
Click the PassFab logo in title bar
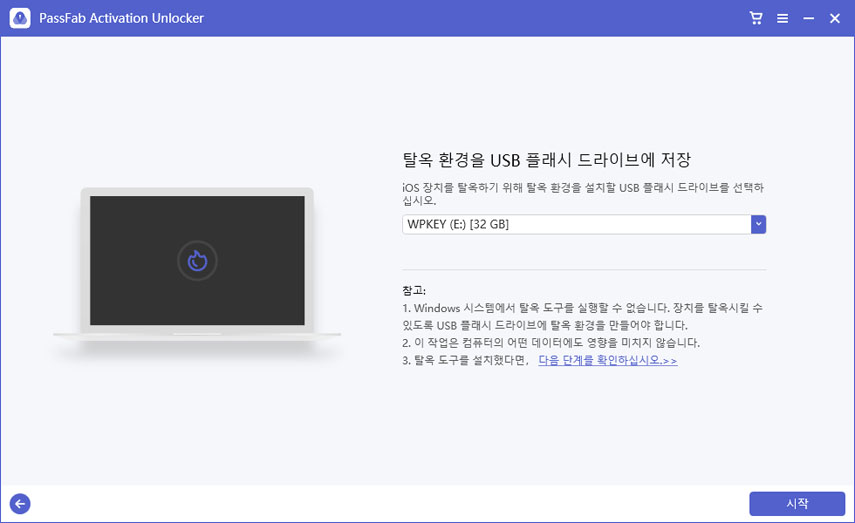[20, 18]
